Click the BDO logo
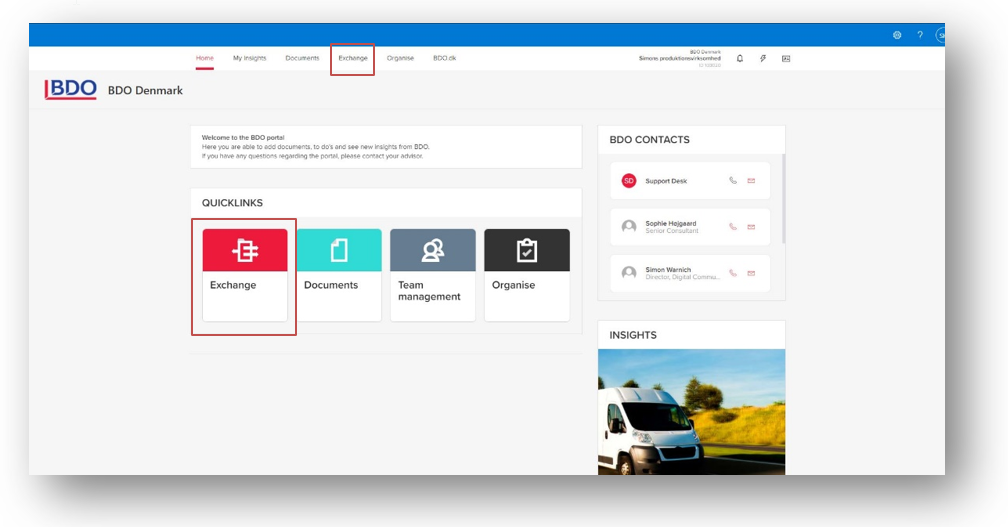1008x527 pixels. click(71, 89)
